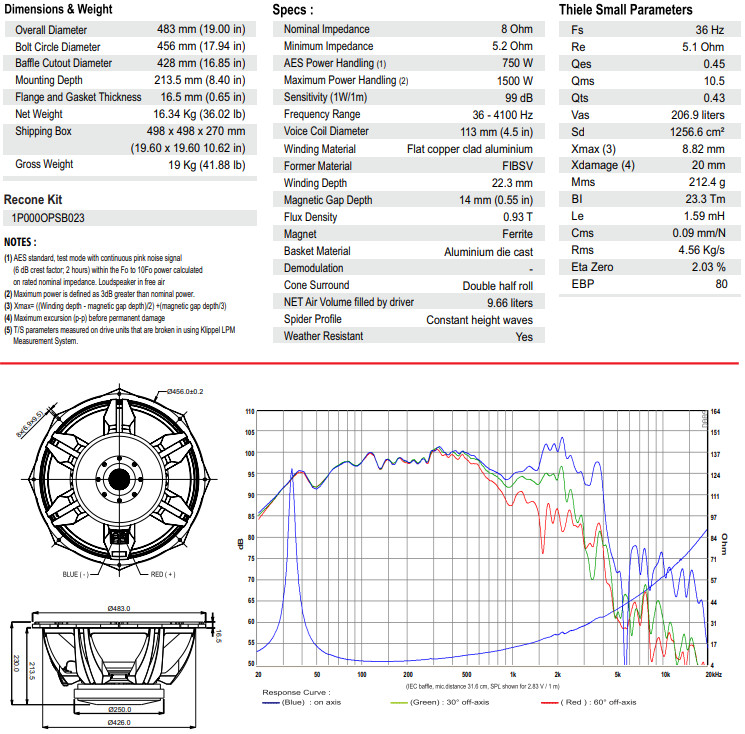Image resolution: width=745 pixels, height=734 pixels.
Task: Click NET Air Volume 9.66 liters value
Action: point(510,303)
